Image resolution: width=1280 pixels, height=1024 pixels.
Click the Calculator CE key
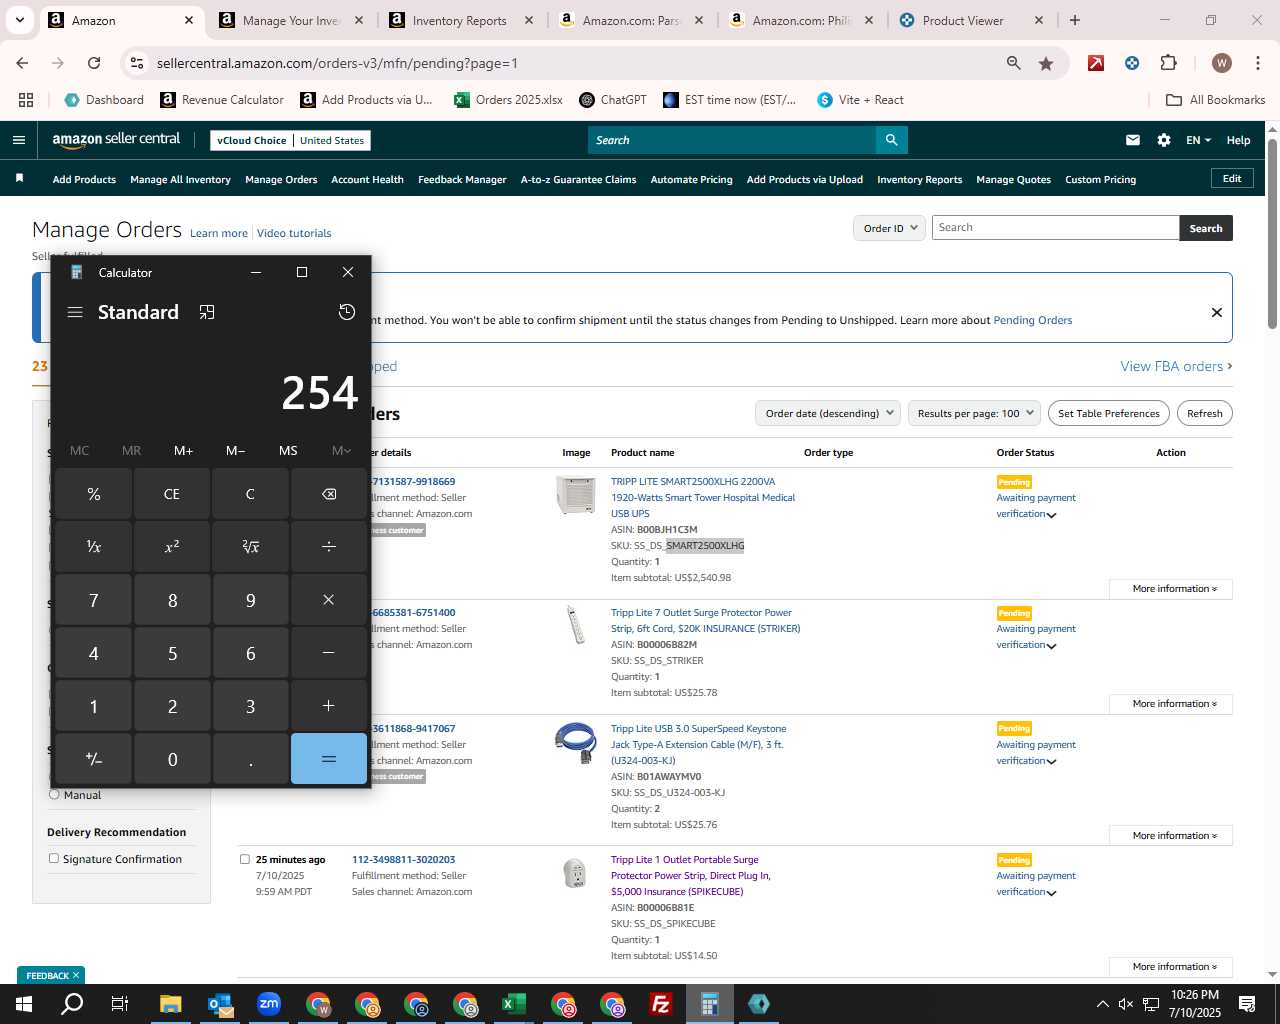click(x=172, y=494)
